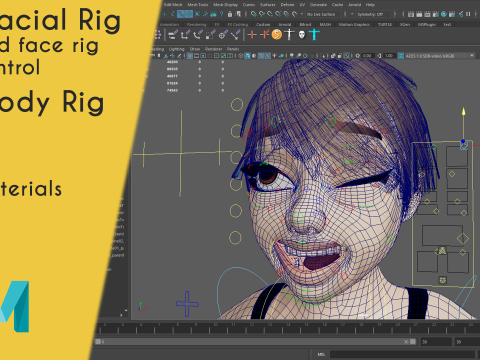Open the Panels panel menu
Screen dimensions: 480x360
(x=233, y=49)
